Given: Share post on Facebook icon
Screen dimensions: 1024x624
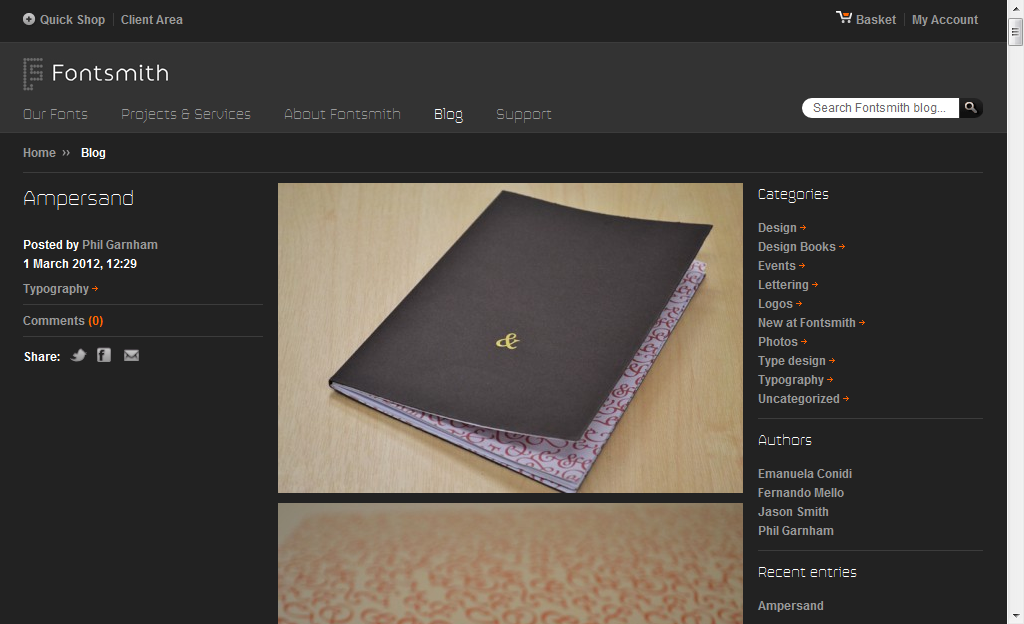Looking at the screenshot, I should (104, 355).
